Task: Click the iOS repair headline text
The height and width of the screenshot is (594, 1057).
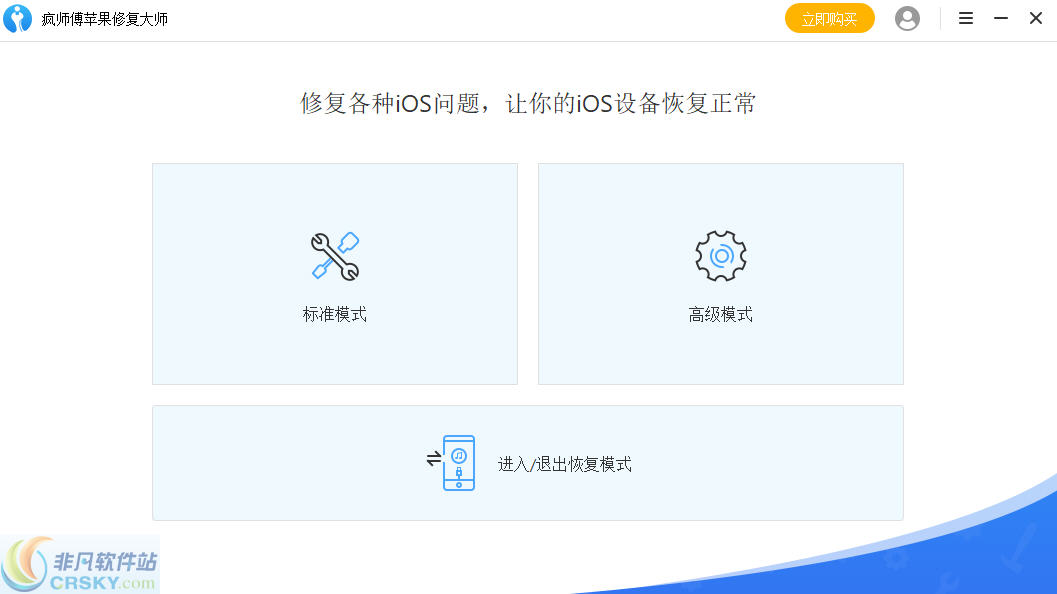Action: (x=527, y=103)
